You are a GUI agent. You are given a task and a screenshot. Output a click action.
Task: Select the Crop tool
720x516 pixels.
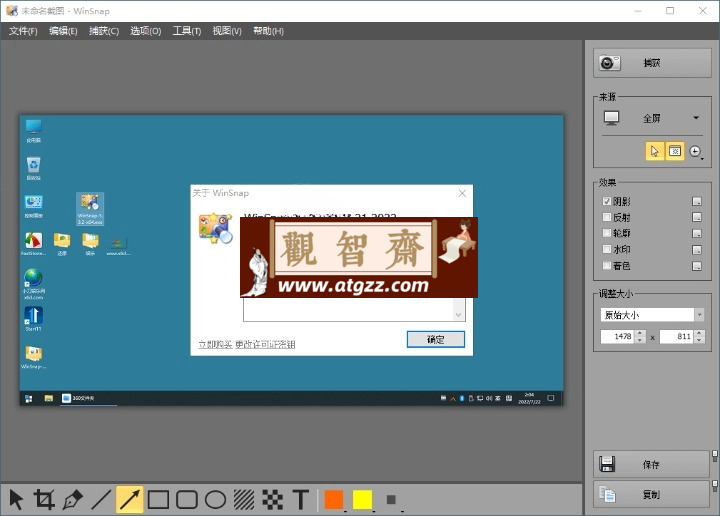[x=45, y=499]
